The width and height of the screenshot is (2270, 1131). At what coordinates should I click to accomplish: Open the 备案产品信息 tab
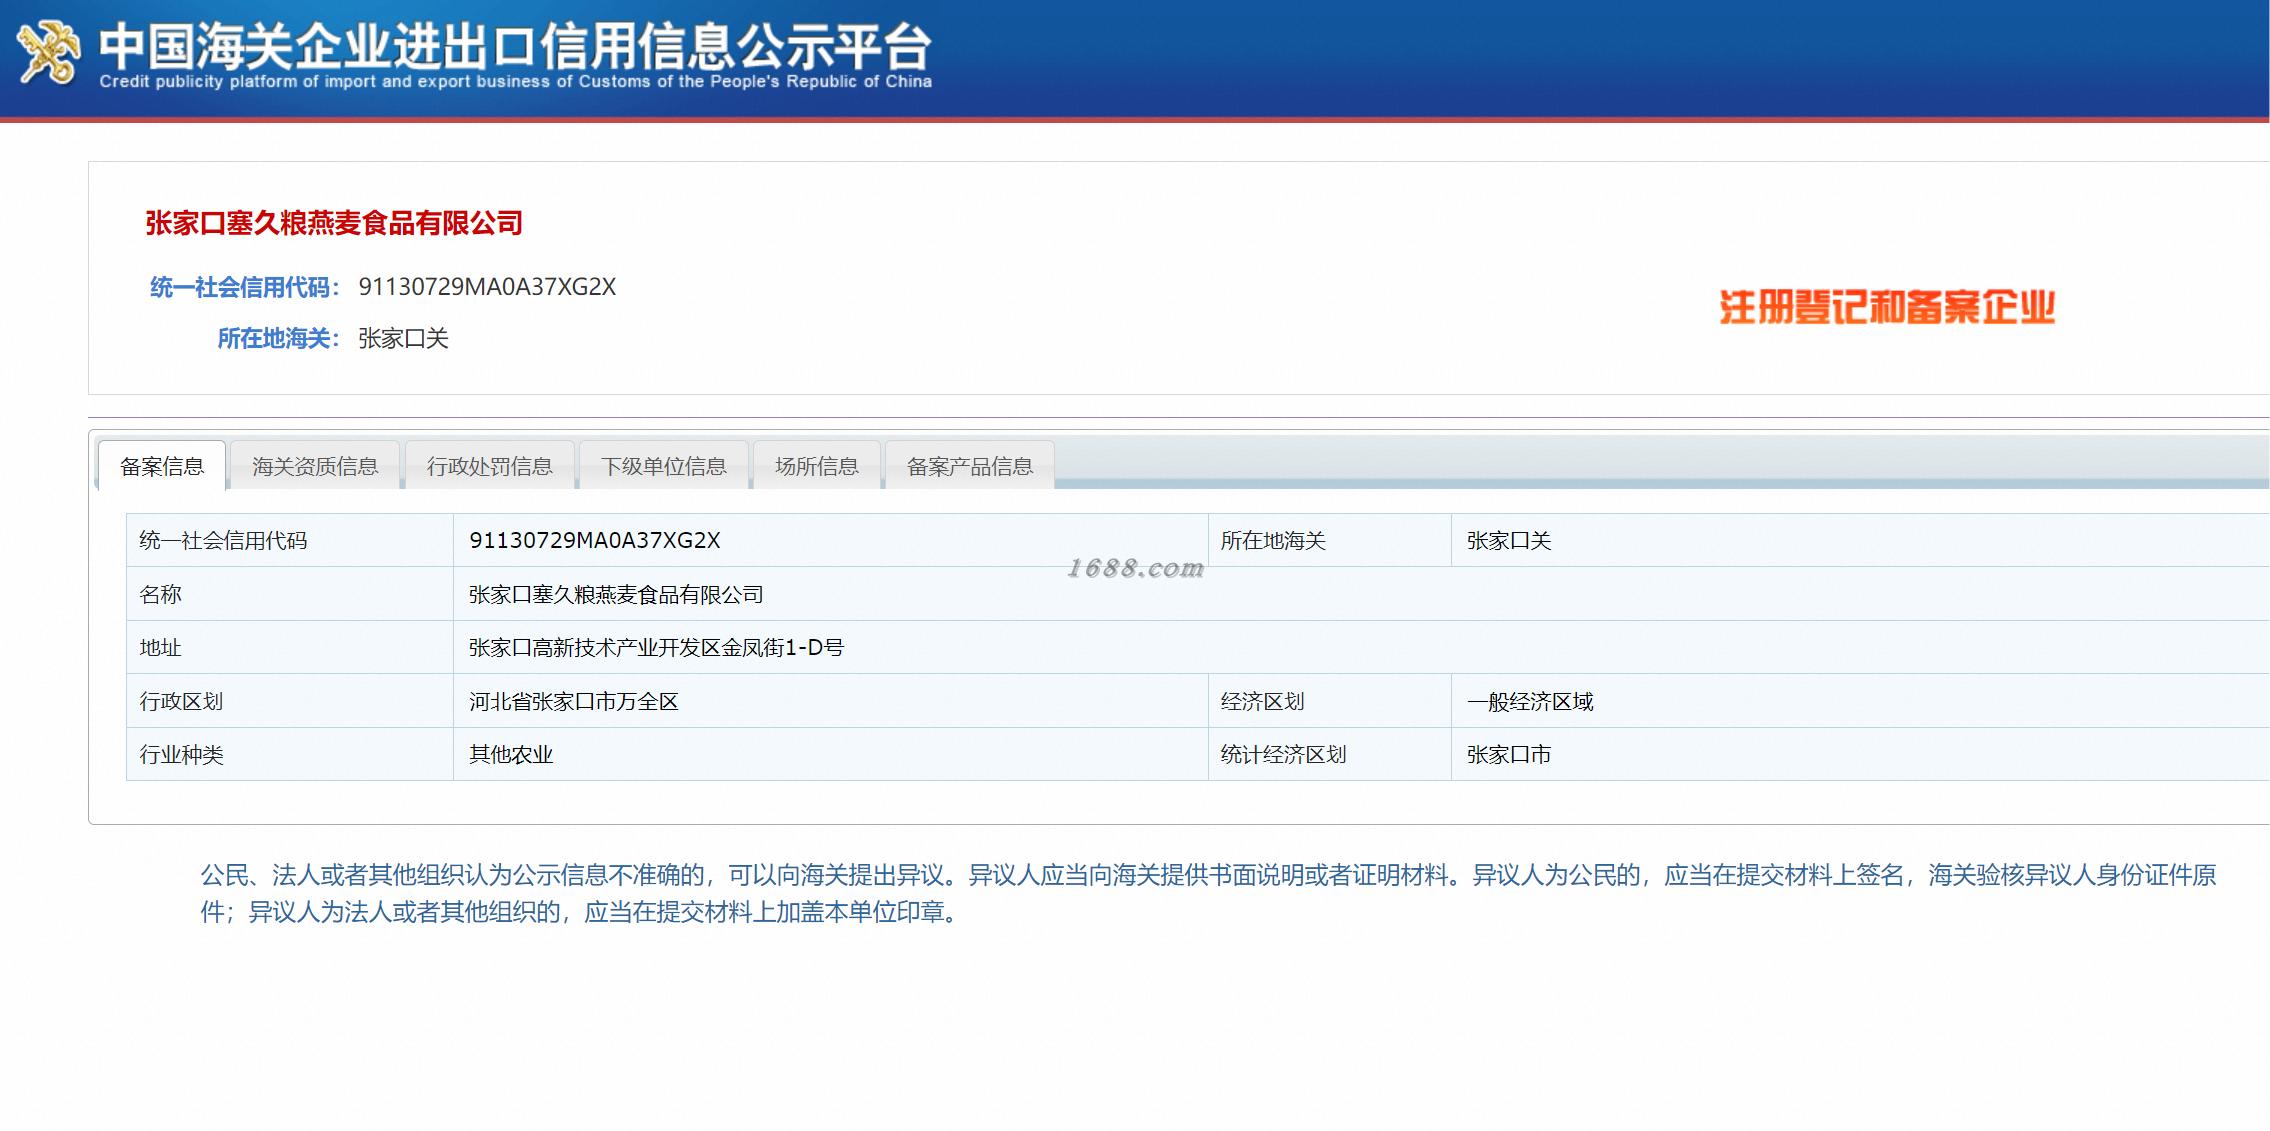click(969, 466)
